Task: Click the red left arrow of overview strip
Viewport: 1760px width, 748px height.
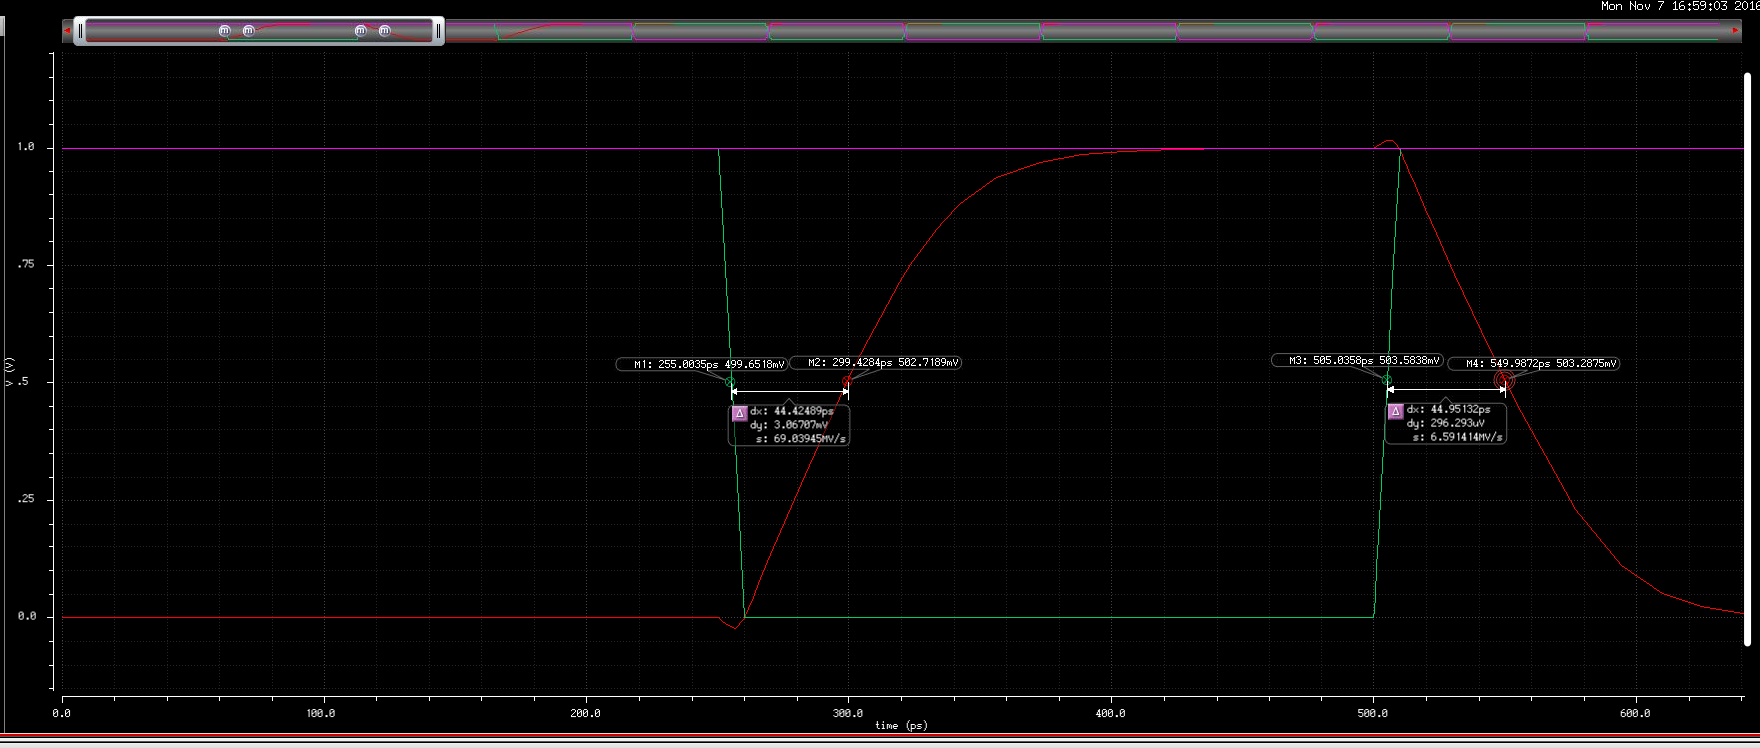Action: pos(67,31)
